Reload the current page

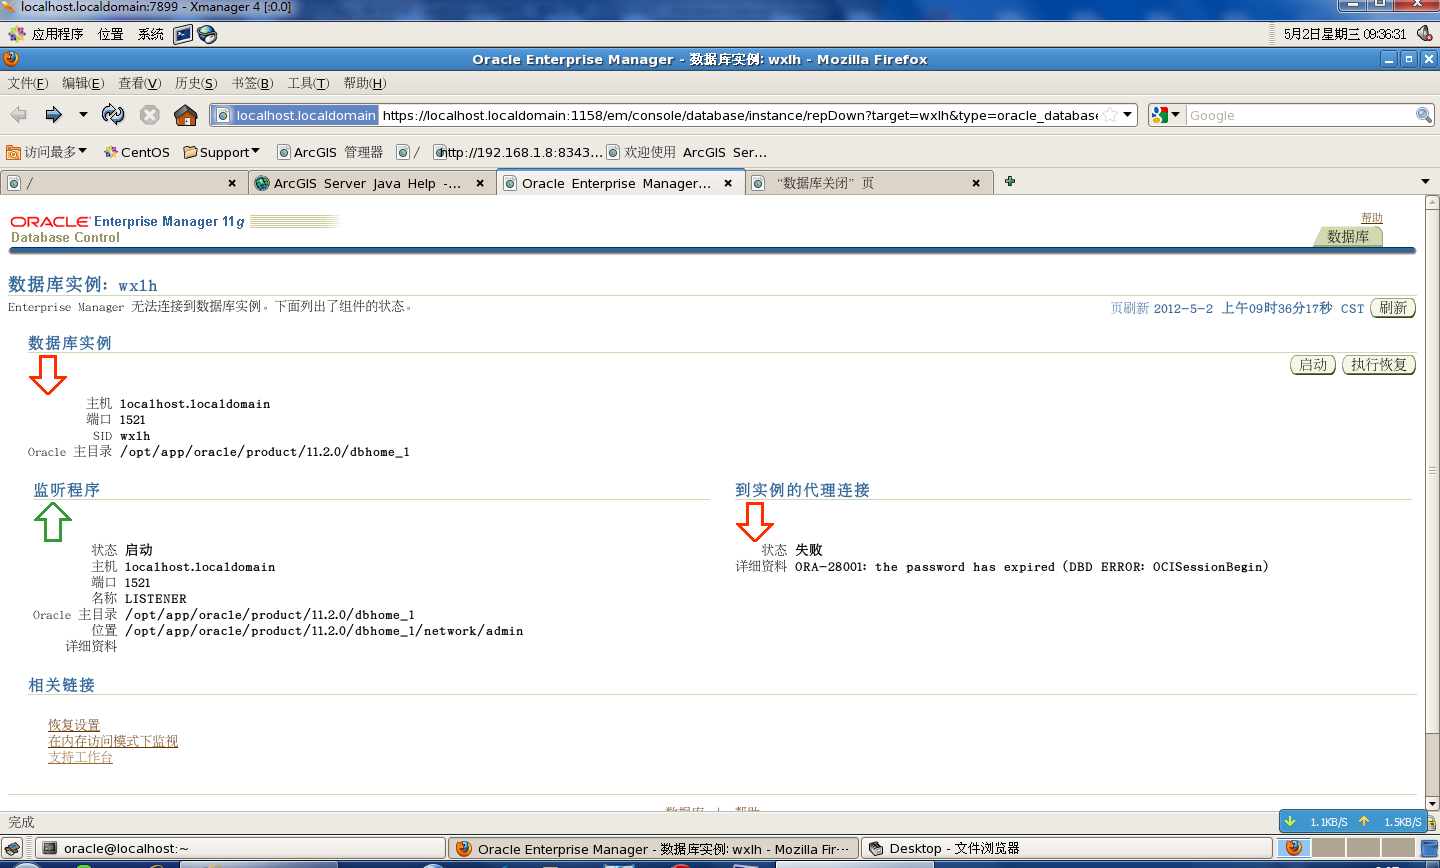pos(113,115)
